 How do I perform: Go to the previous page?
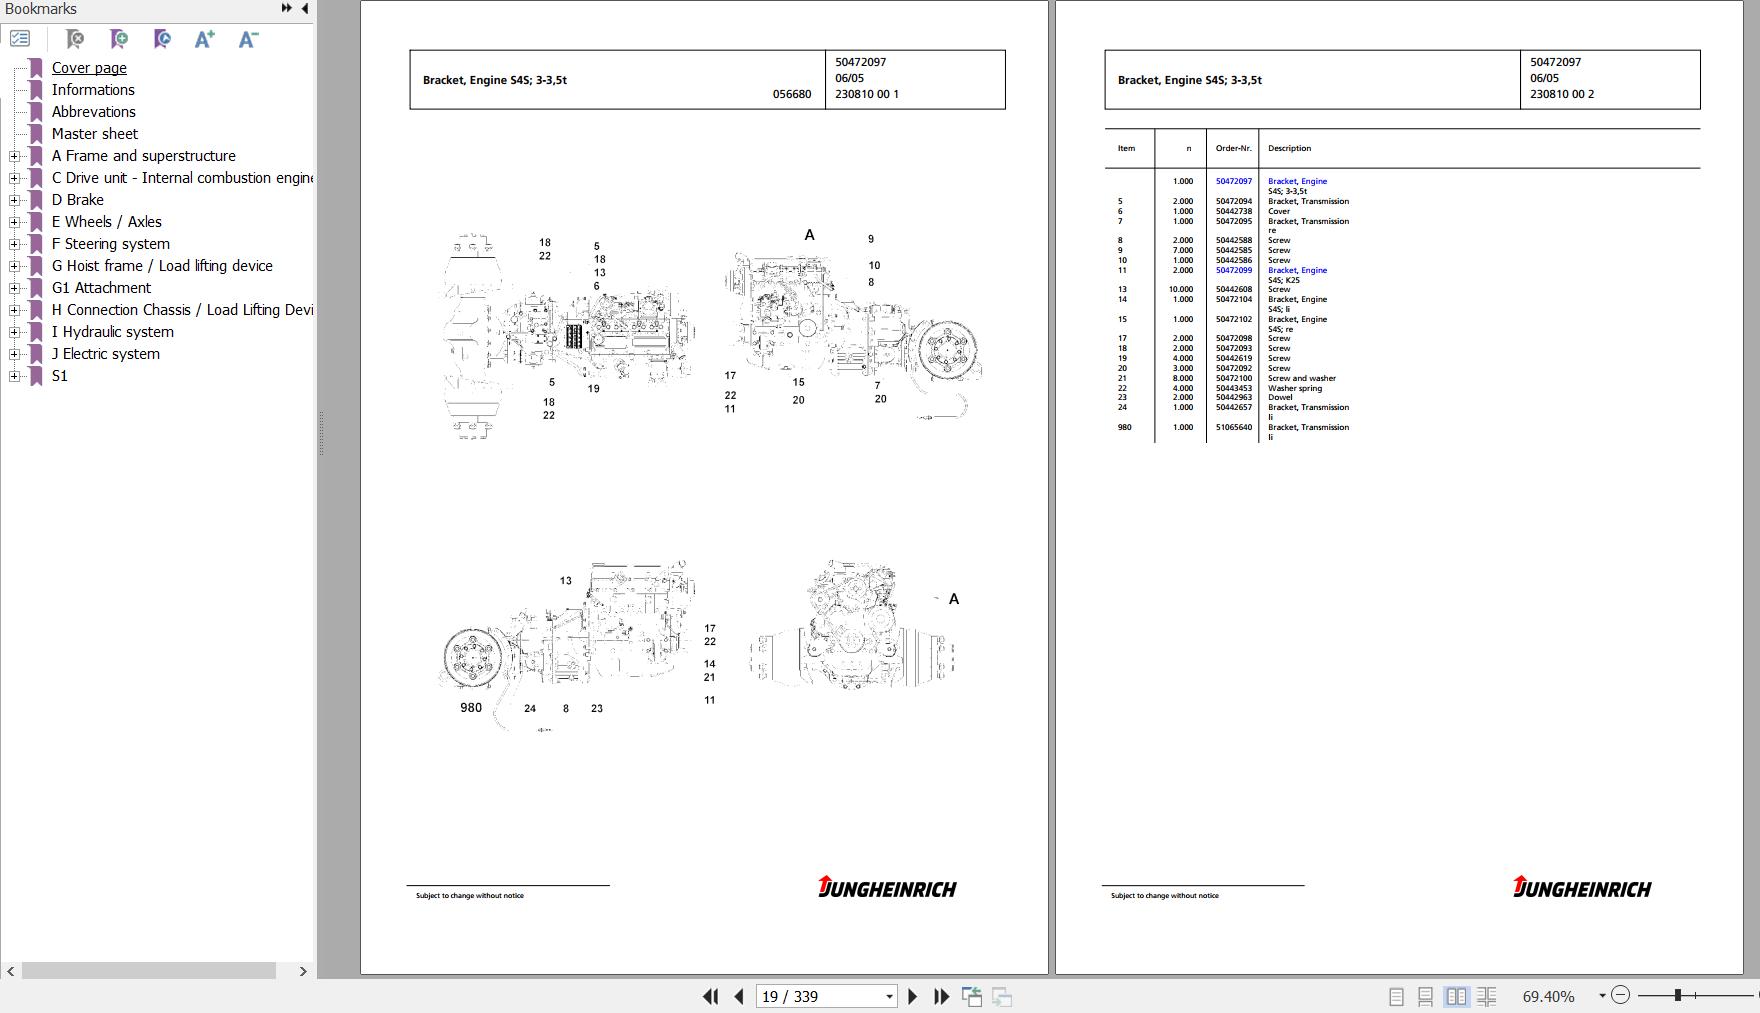pyautogui.click(x=739, y=996)
